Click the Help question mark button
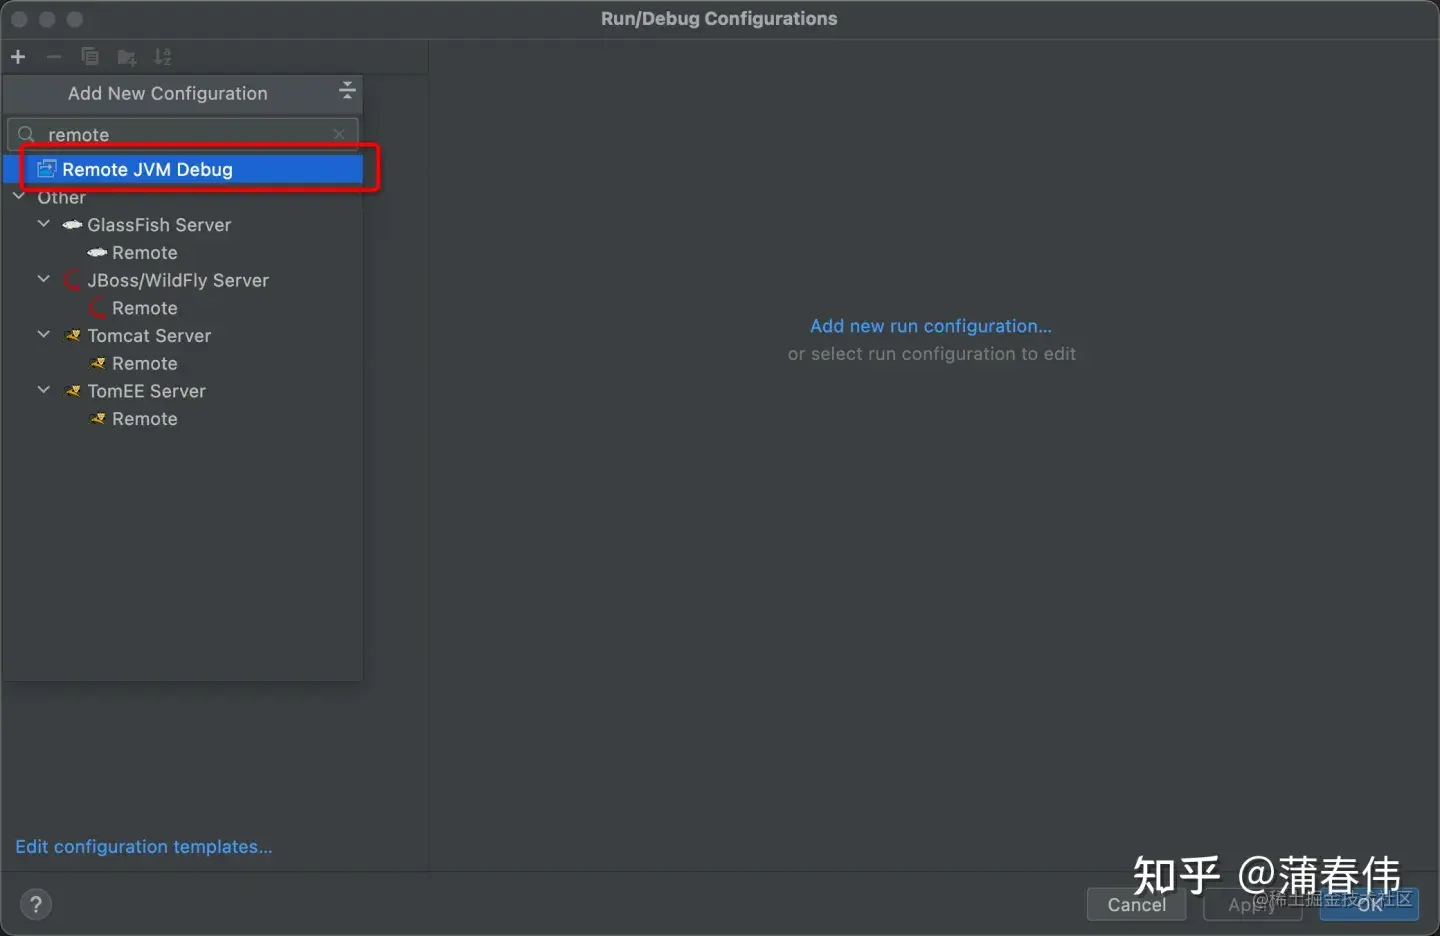Screen dimensions: 1440x936 click(x=36, y=905)
